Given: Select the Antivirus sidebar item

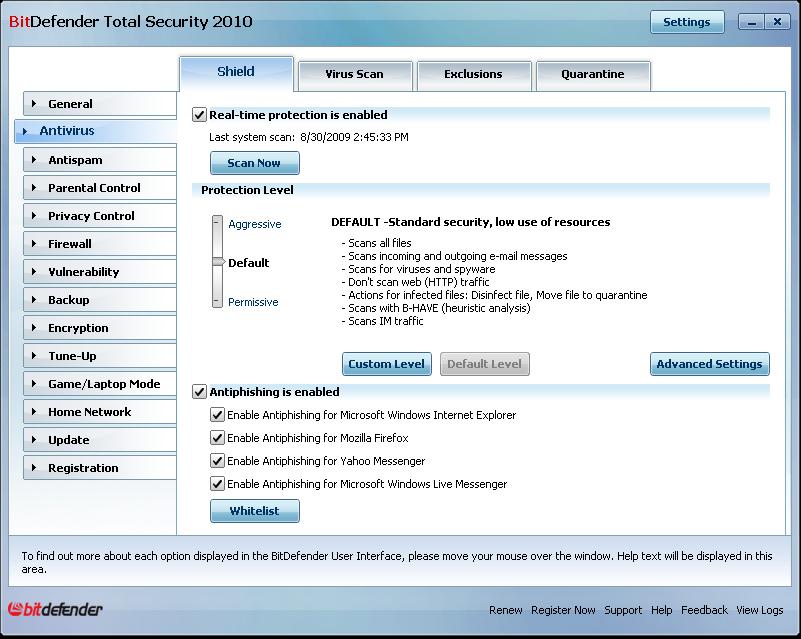Looking at the screenshot, I should coord(96,131).
